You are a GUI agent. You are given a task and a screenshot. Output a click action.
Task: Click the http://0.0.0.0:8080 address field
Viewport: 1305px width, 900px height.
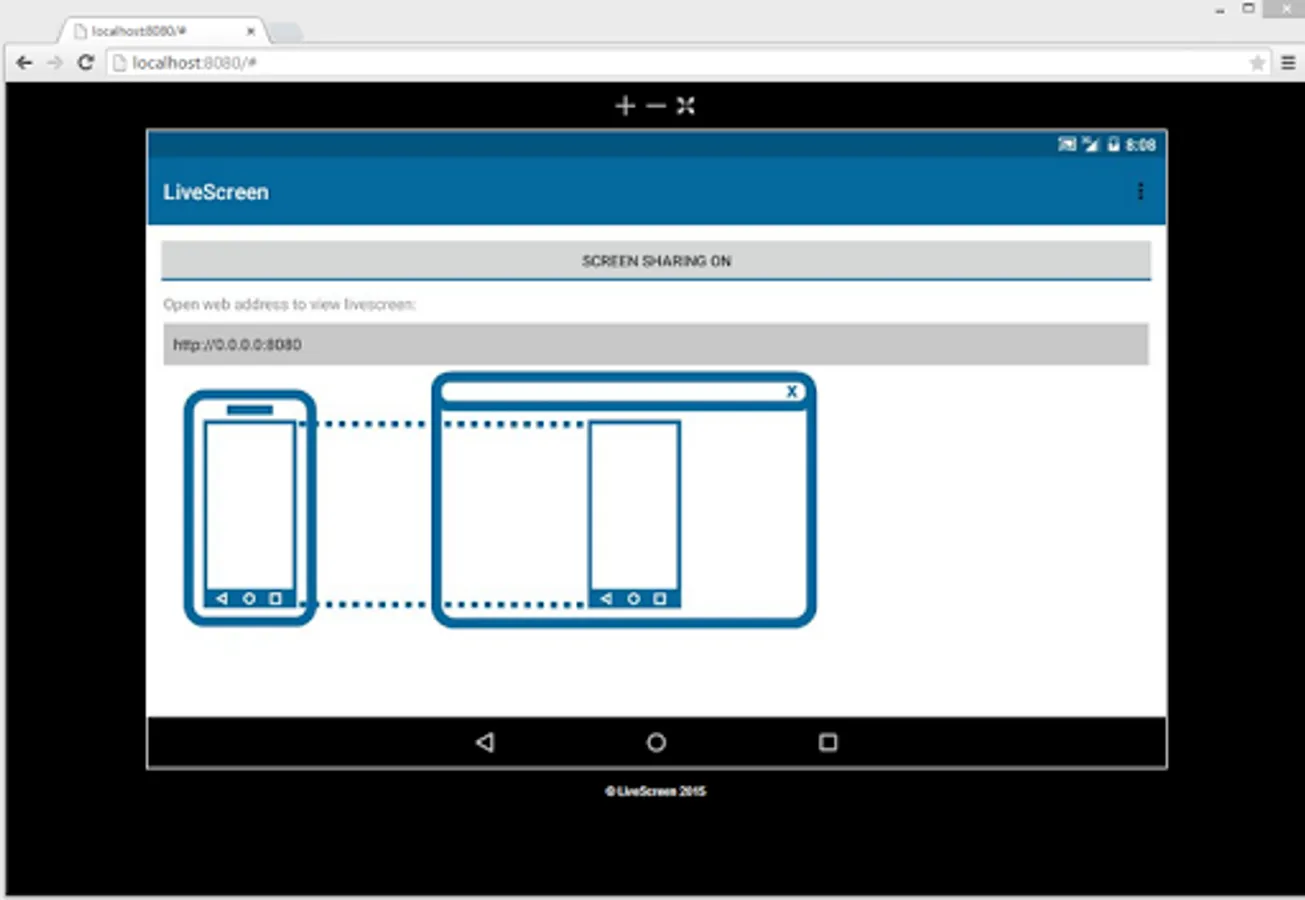[x=656, y=344]
